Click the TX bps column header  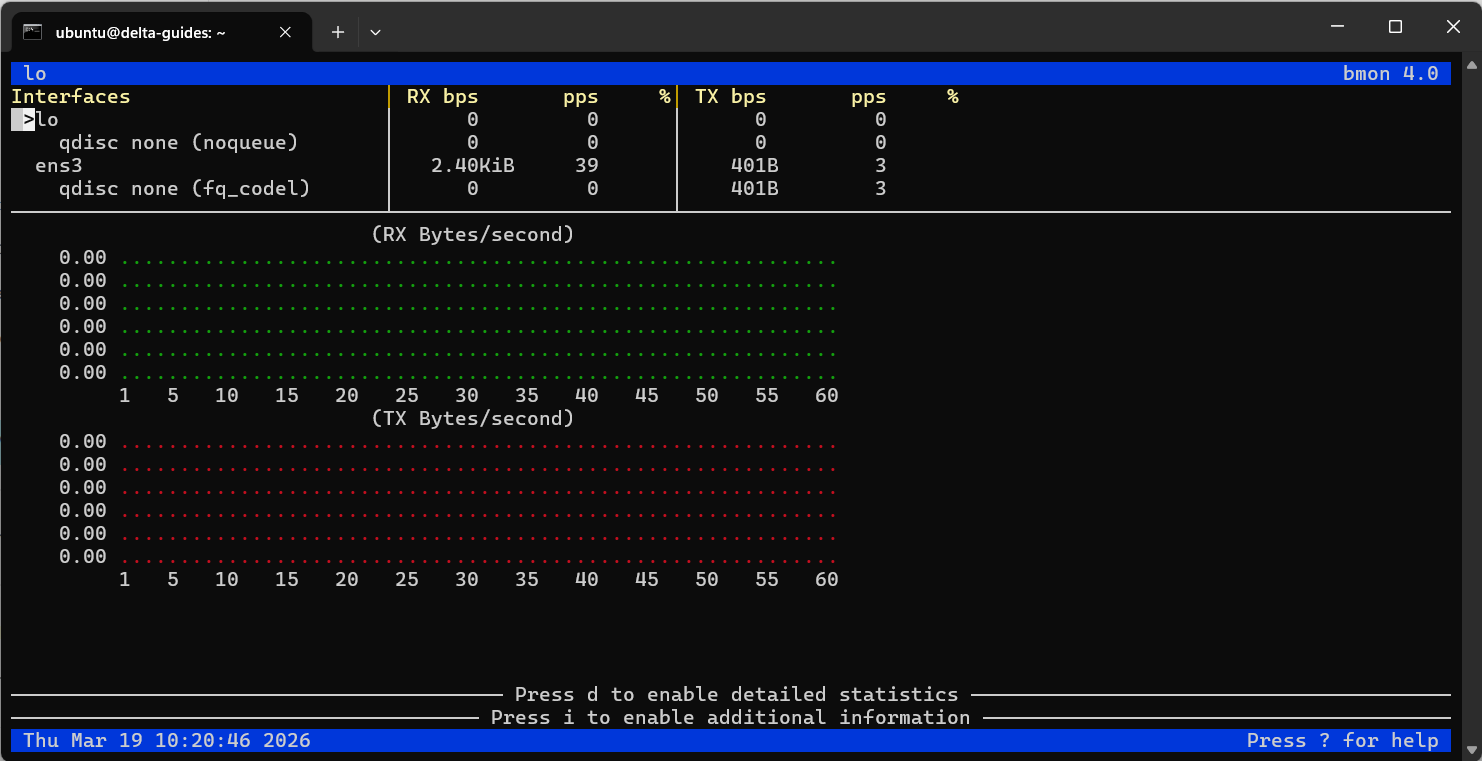pyautogui.click(x=730, y=97)
